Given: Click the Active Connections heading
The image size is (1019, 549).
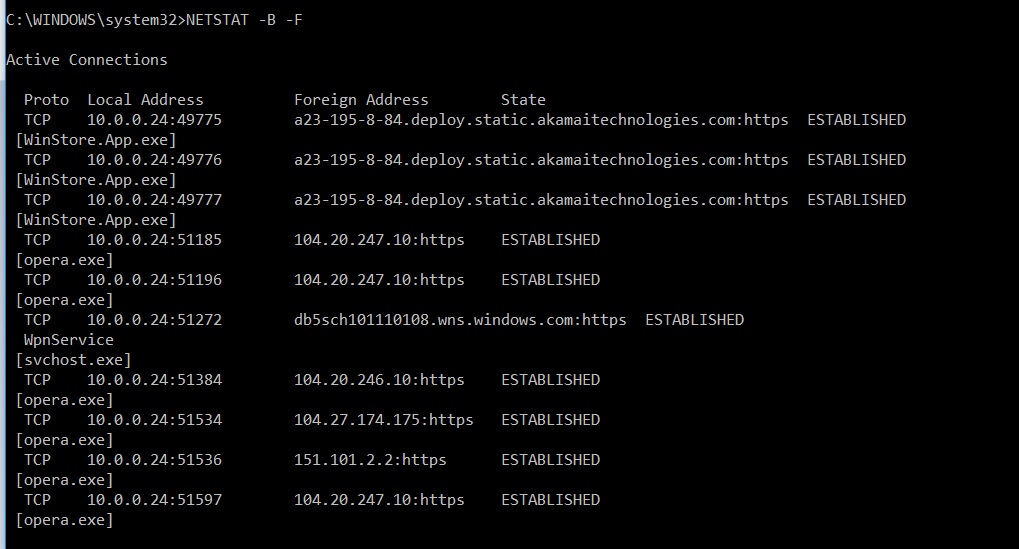Looking at the screenshot, I should [86, 60].
